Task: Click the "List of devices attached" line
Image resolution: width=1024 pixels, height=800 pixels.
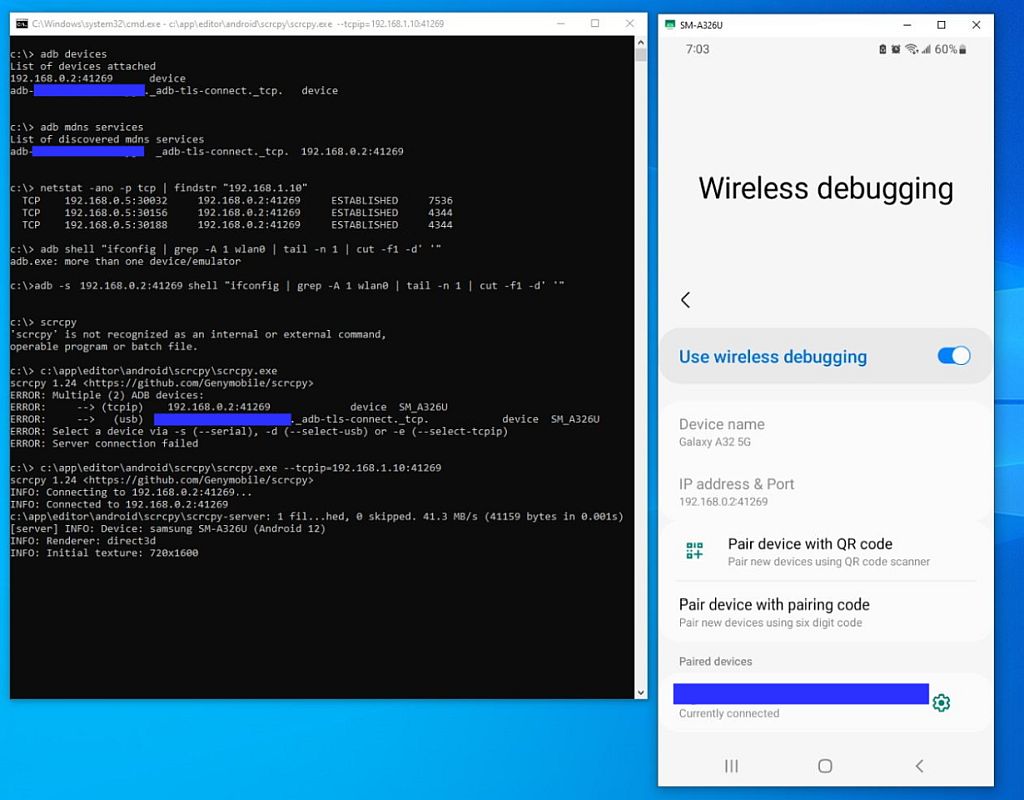Action: coord(83,66)
